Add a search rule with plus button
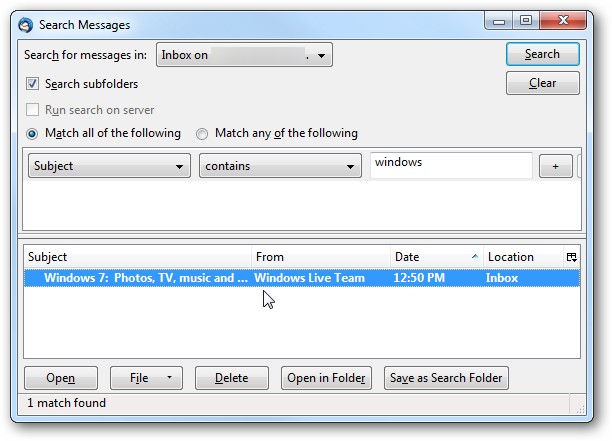The image size is (612, 441). [x=555, y=166]
